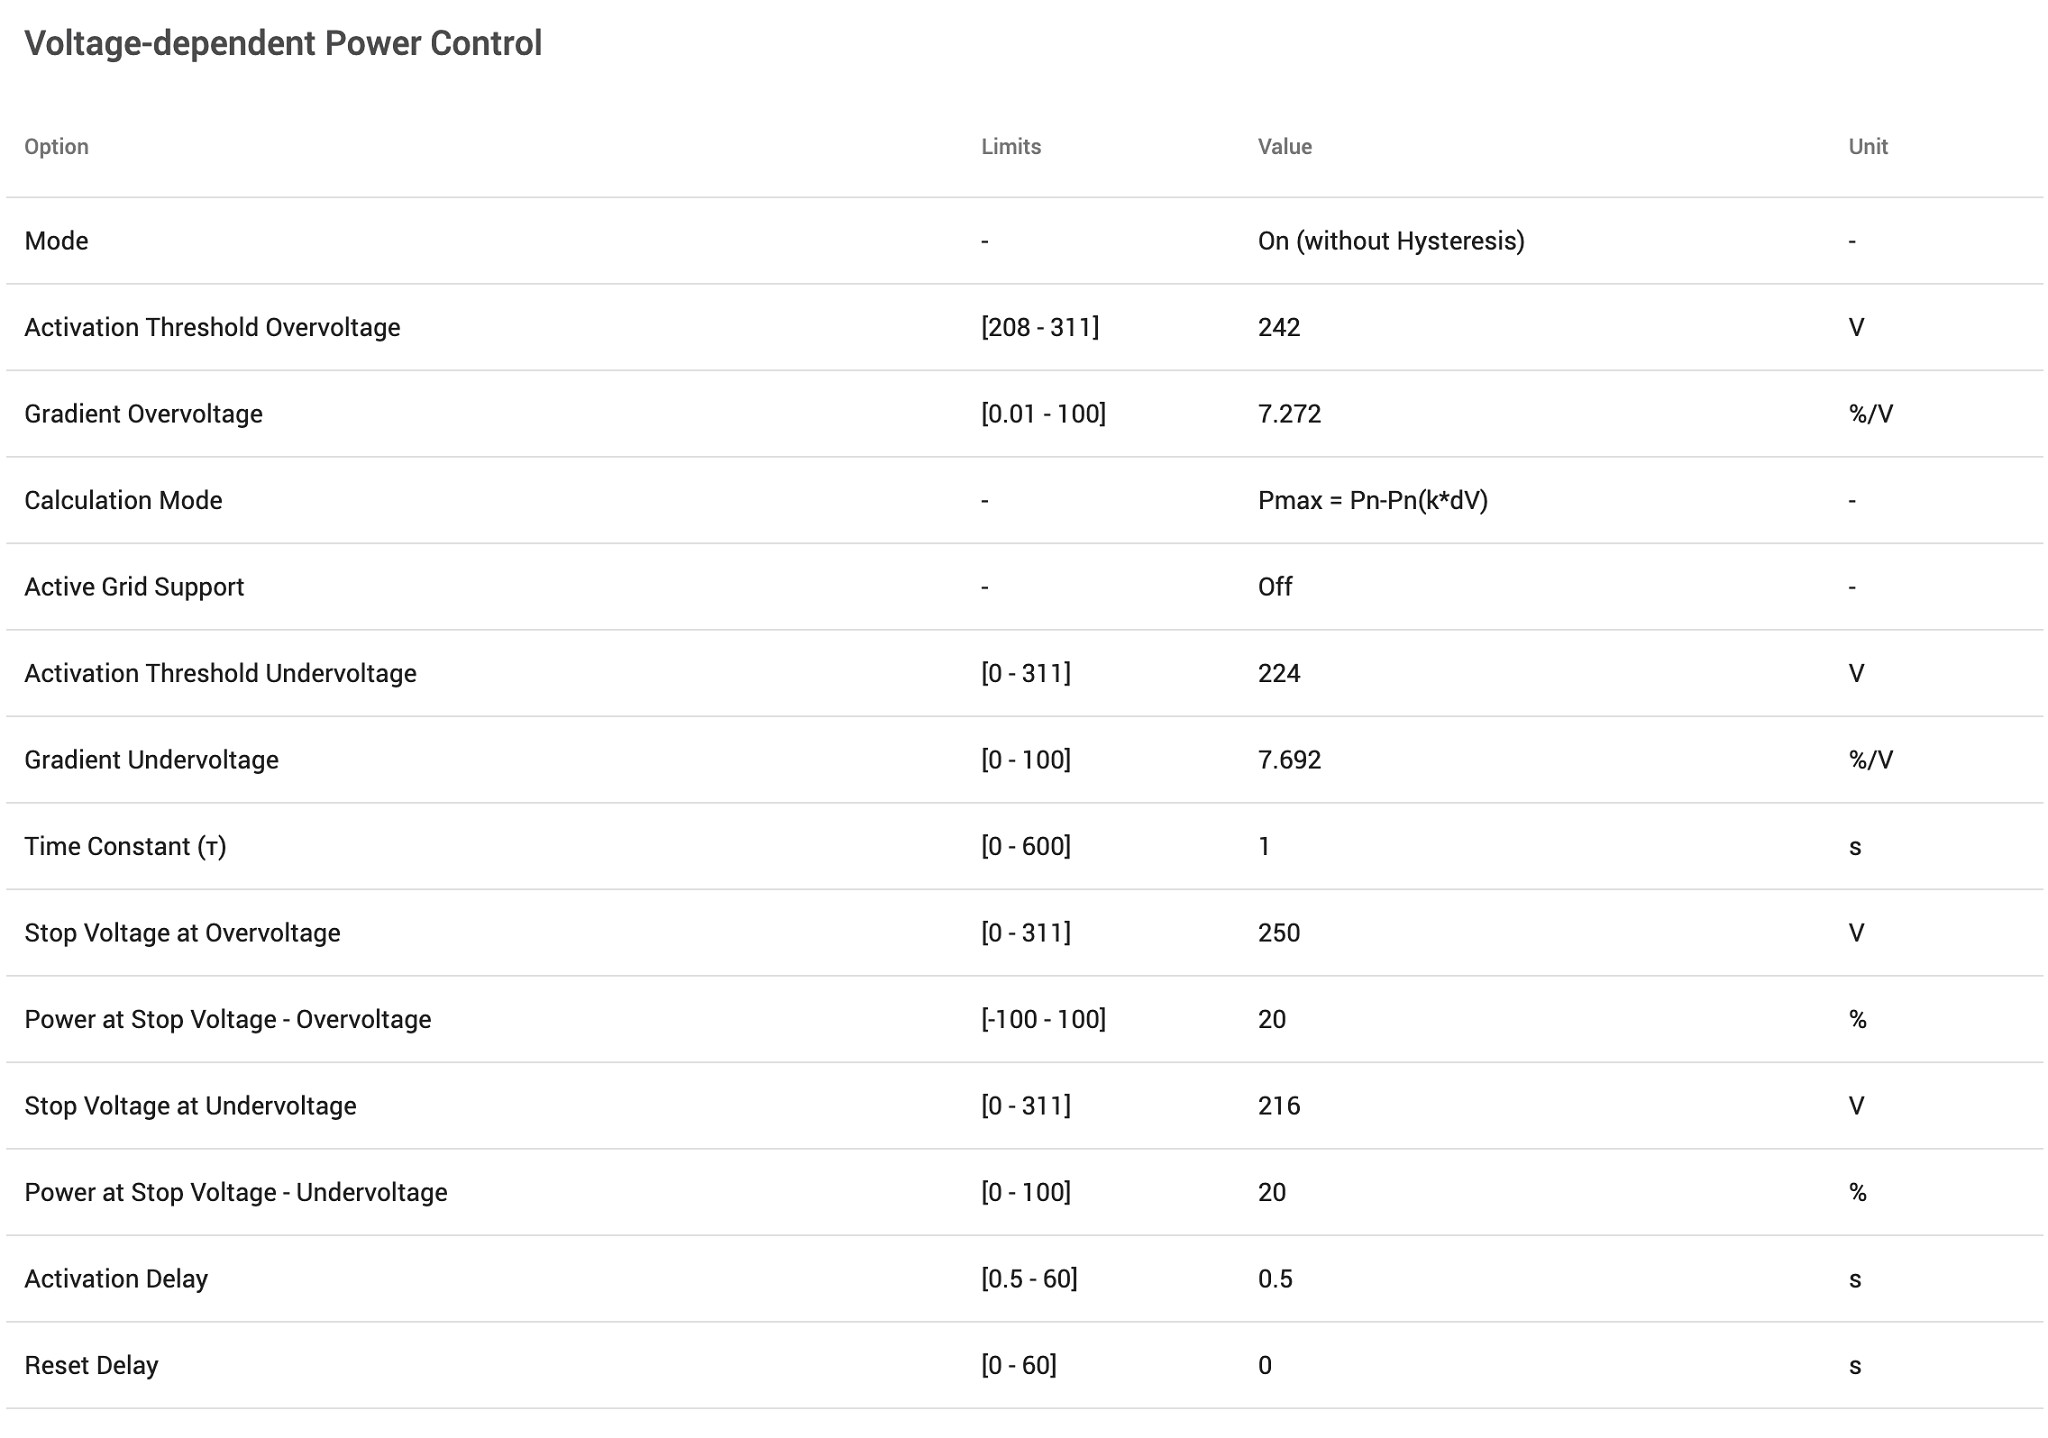
Task: Click the Gradient Undervoltage value 7.692
Action: click(x=1289, y=760)
